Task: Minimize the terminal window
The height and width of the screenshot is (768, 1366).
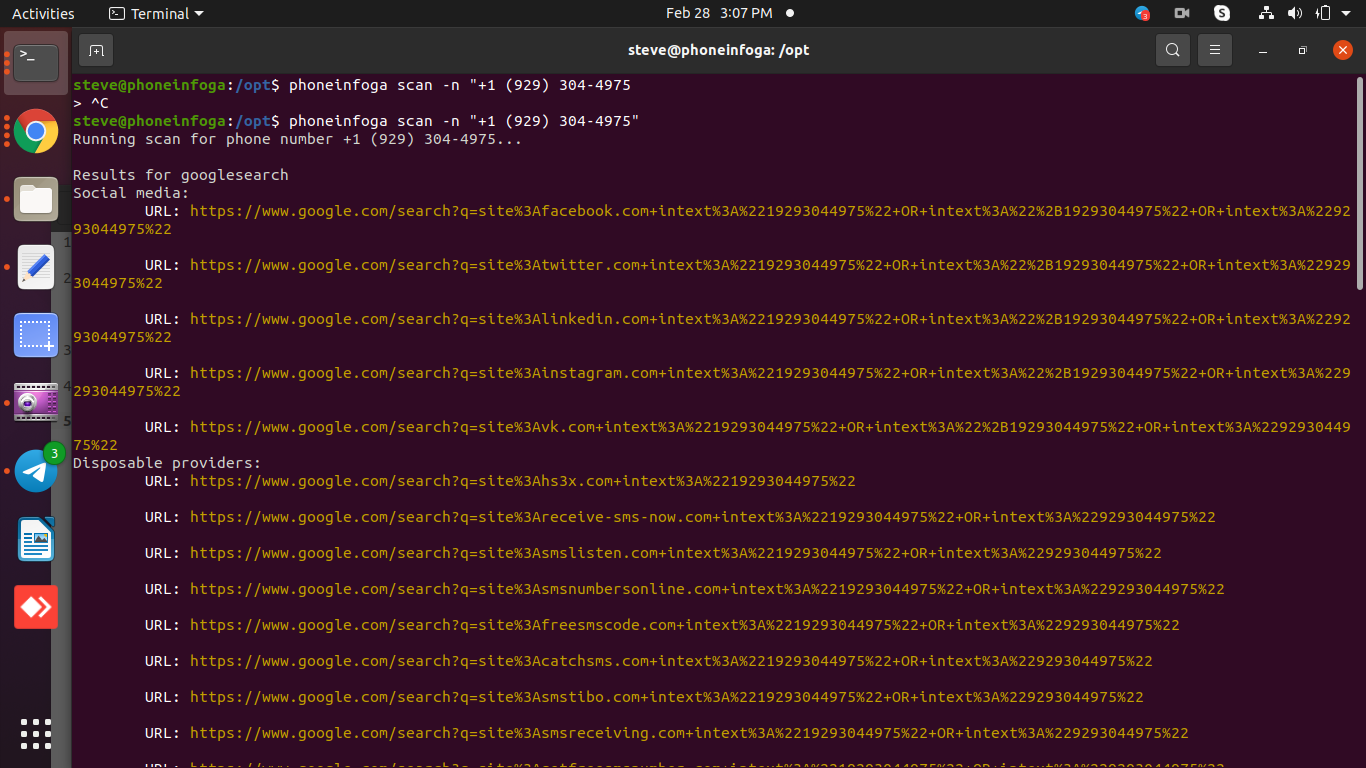Action: pos(1263,50)
